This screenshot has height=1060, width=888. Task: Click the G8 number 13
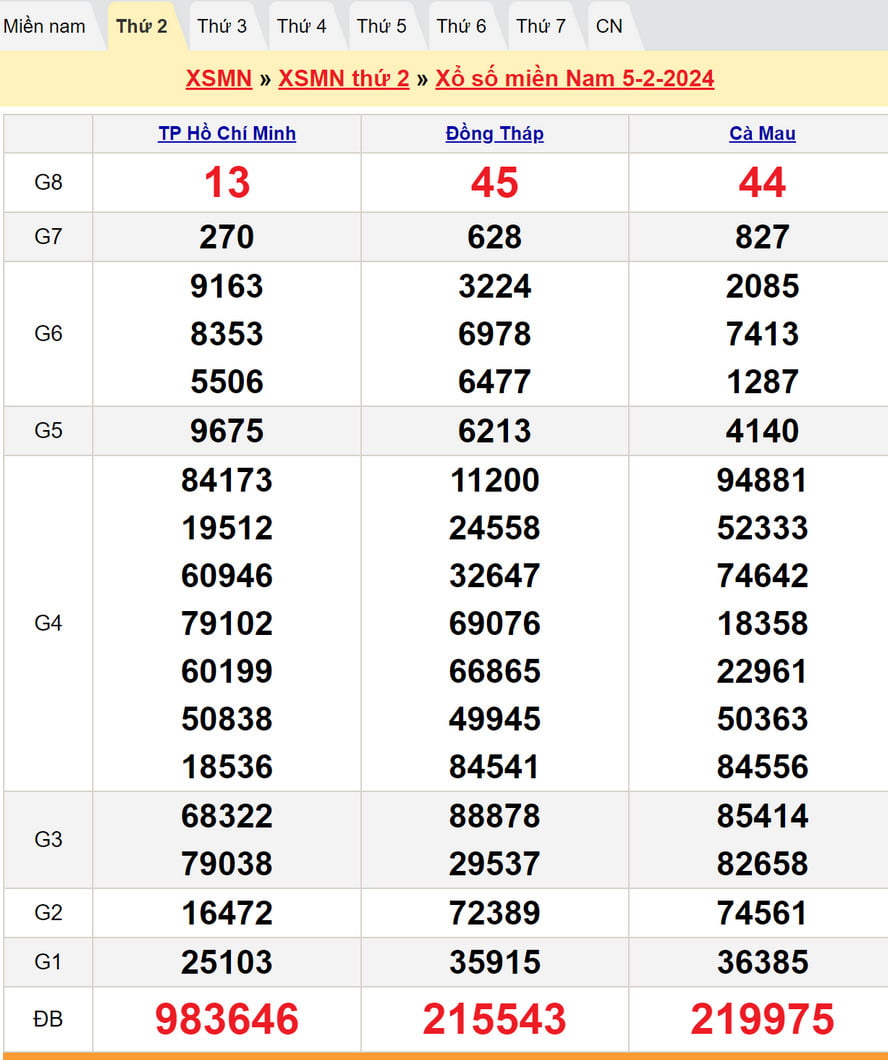point(227,183)
